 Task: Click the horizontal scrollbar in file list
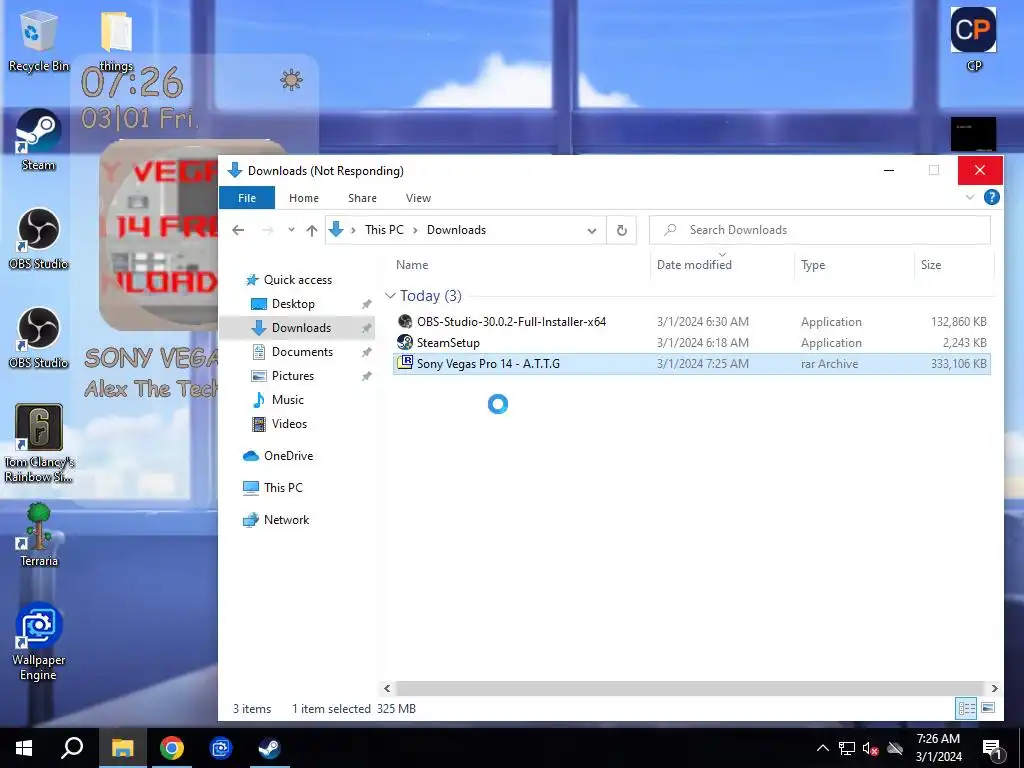pyautogui.click(x=689, y=688)
